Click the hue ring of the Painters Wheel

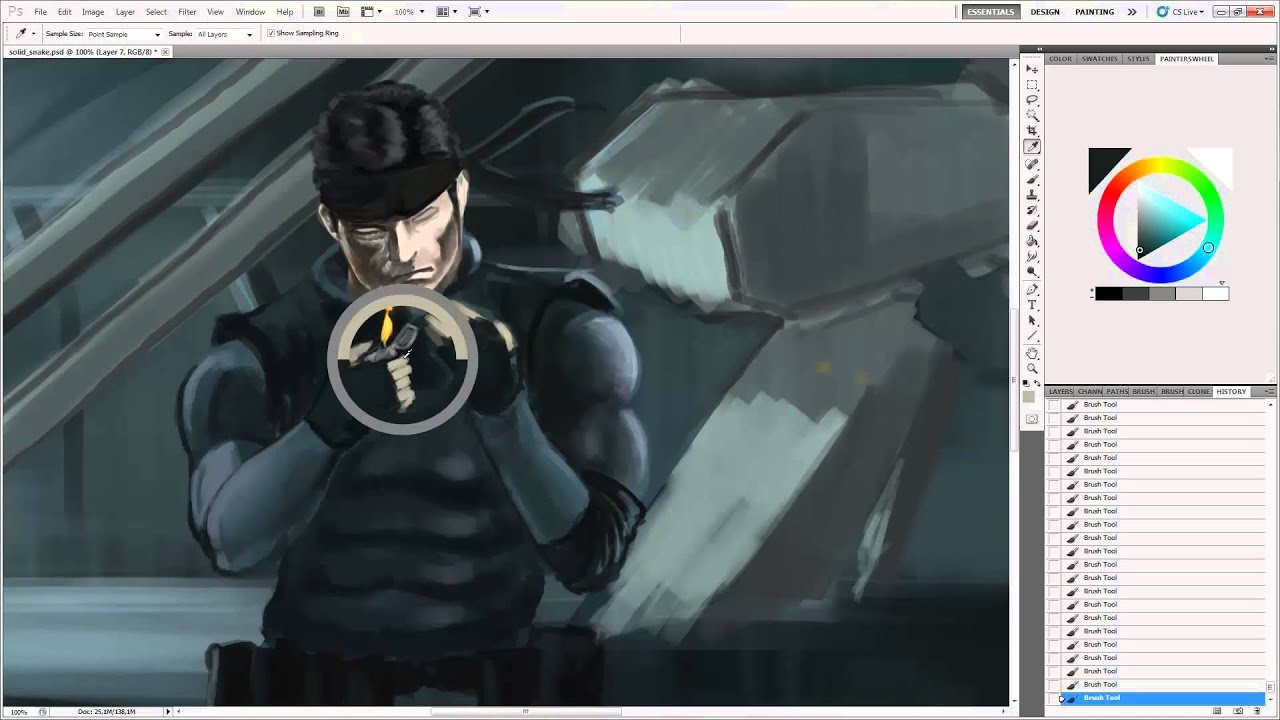1160,165
